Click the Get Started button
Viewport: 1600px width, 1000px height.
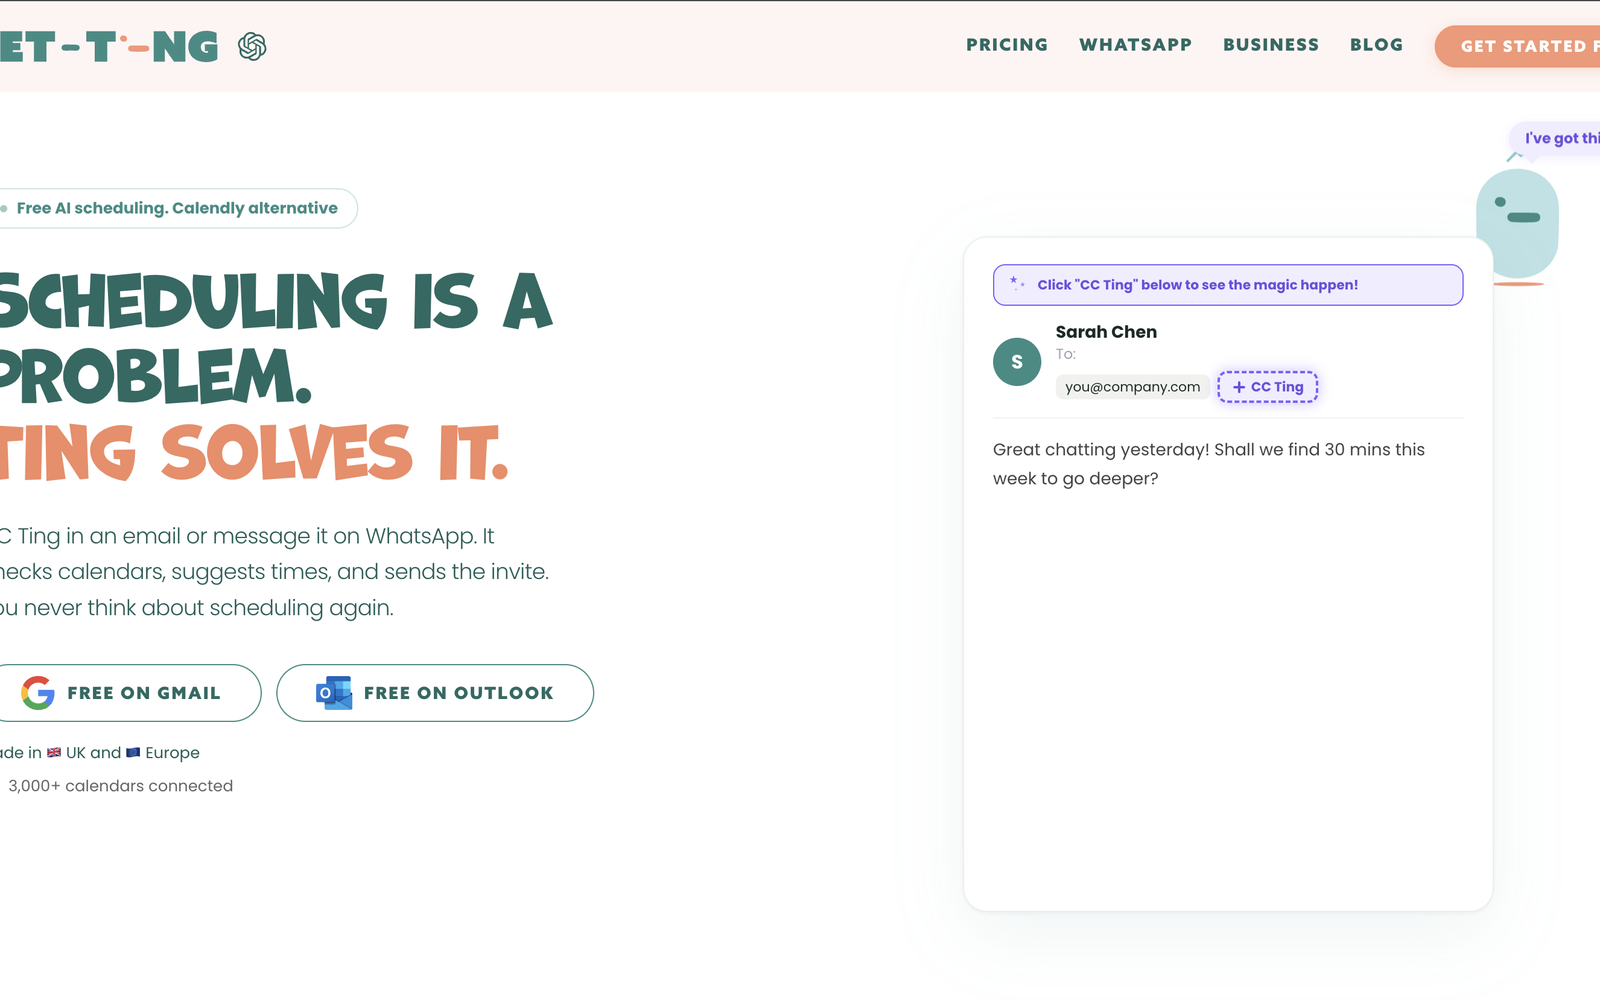tap(1518, 46)
